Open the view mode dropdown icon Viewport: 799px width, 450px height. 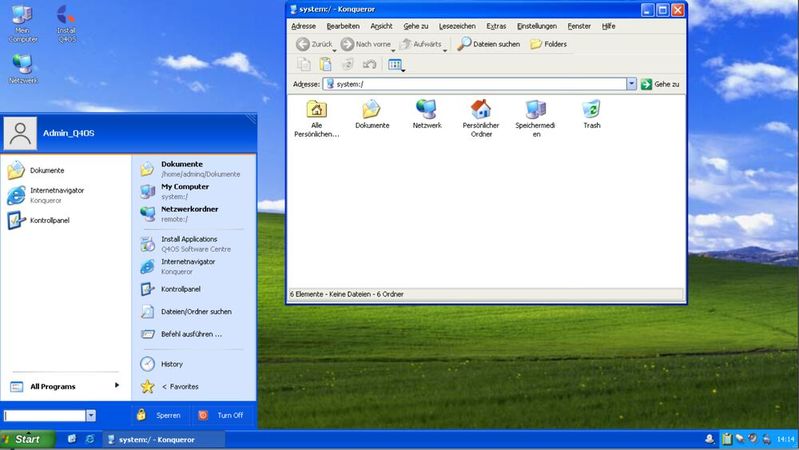[x=396, y=65]
